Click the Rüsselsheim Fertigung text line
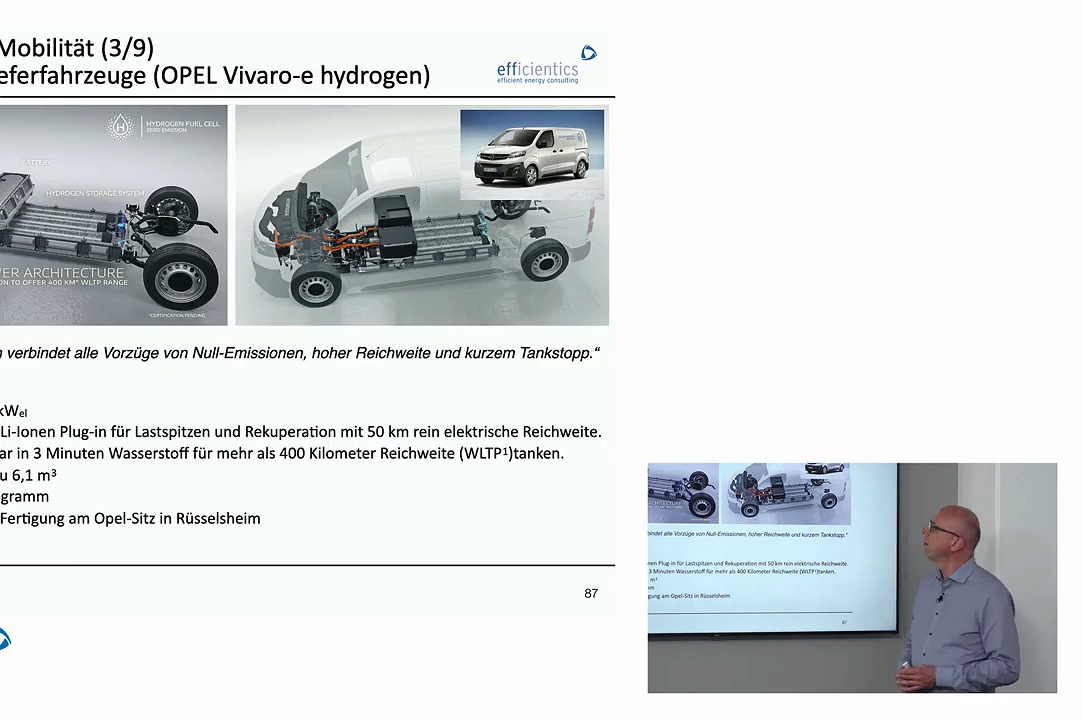1082x720 pixels. tap(130, 518)
